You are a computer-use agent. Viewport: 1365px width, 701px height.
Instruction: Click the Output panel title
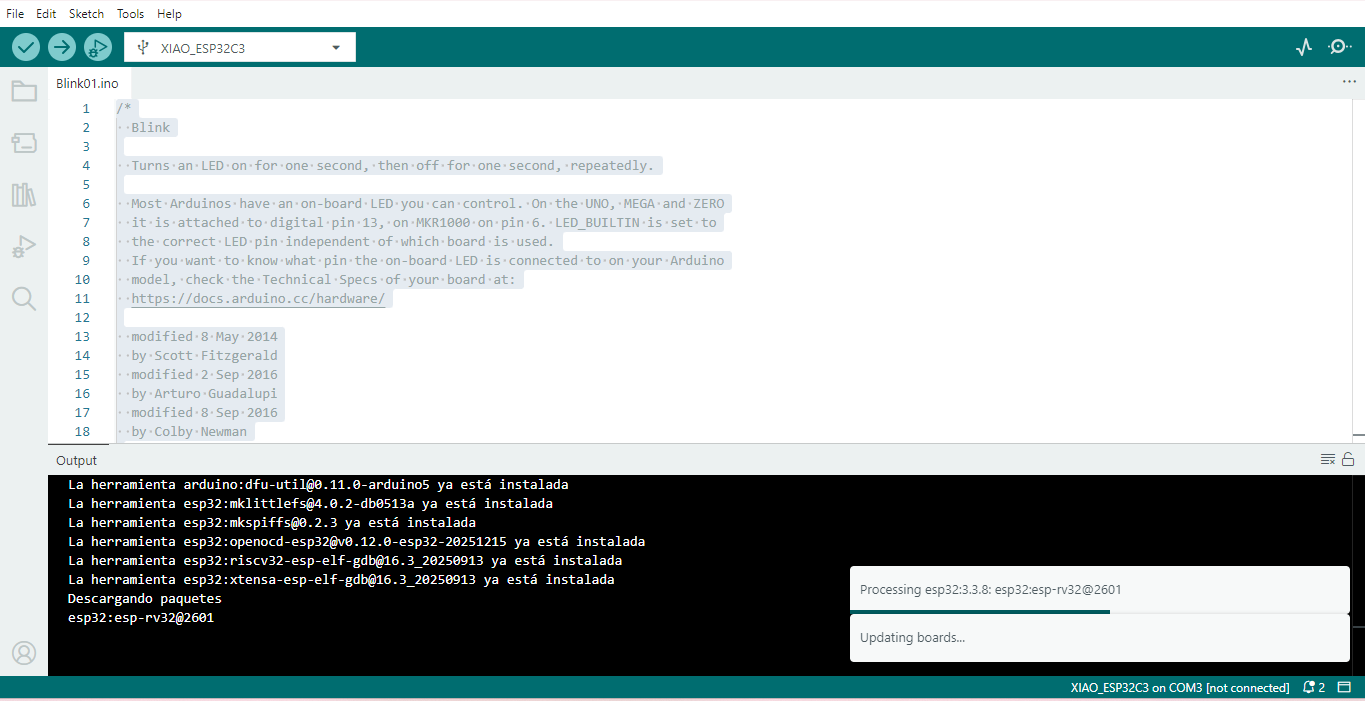click(x=76, y=461)
